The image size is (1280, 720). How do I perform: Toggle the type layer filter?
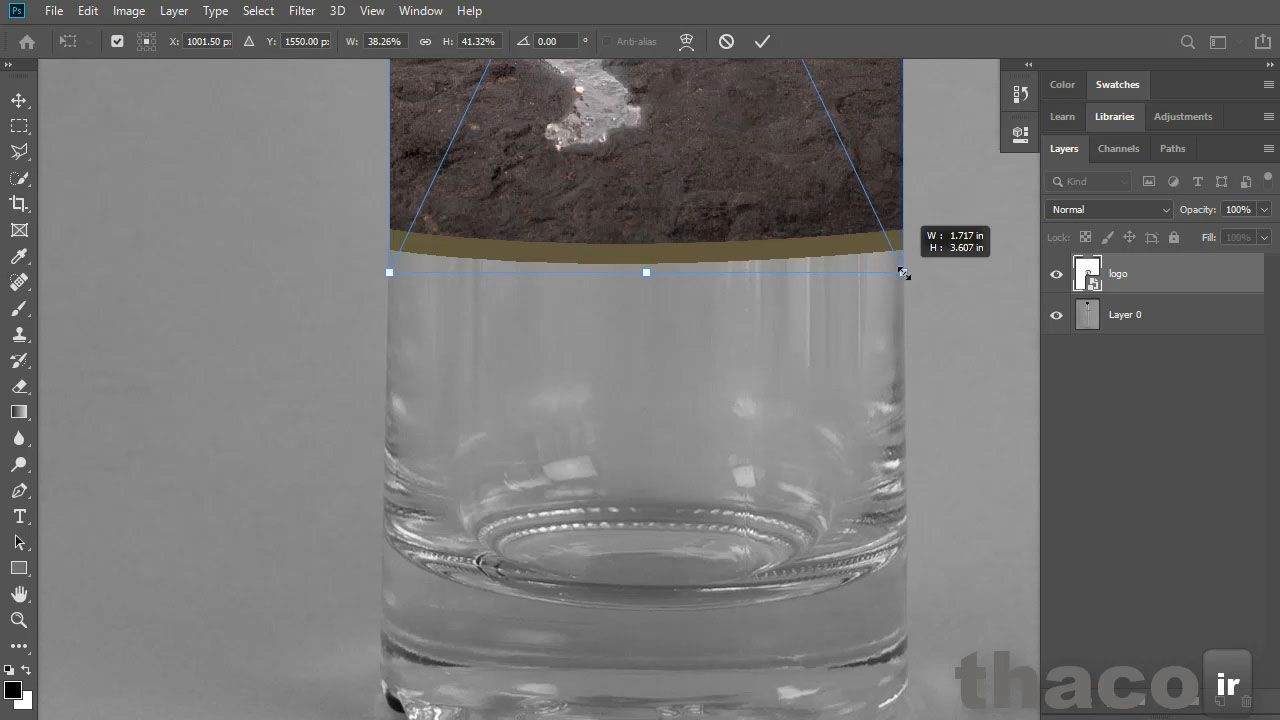[1197, 182]
